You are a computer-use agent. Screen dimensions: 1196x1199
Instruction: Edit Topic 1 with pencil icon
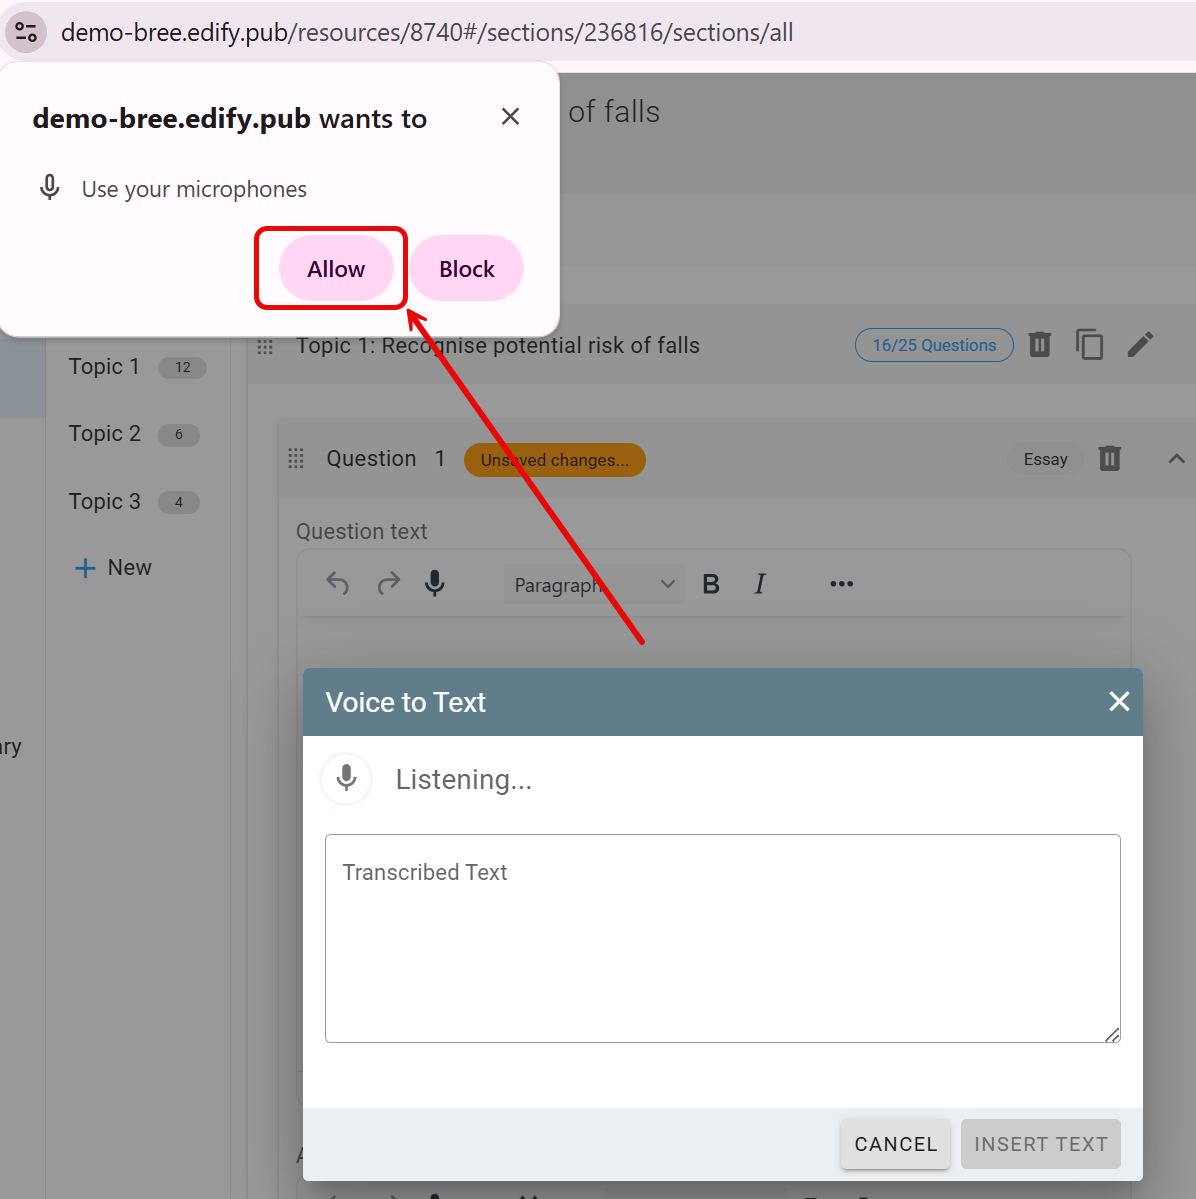pyautogui.click(x=1140, y=345)
